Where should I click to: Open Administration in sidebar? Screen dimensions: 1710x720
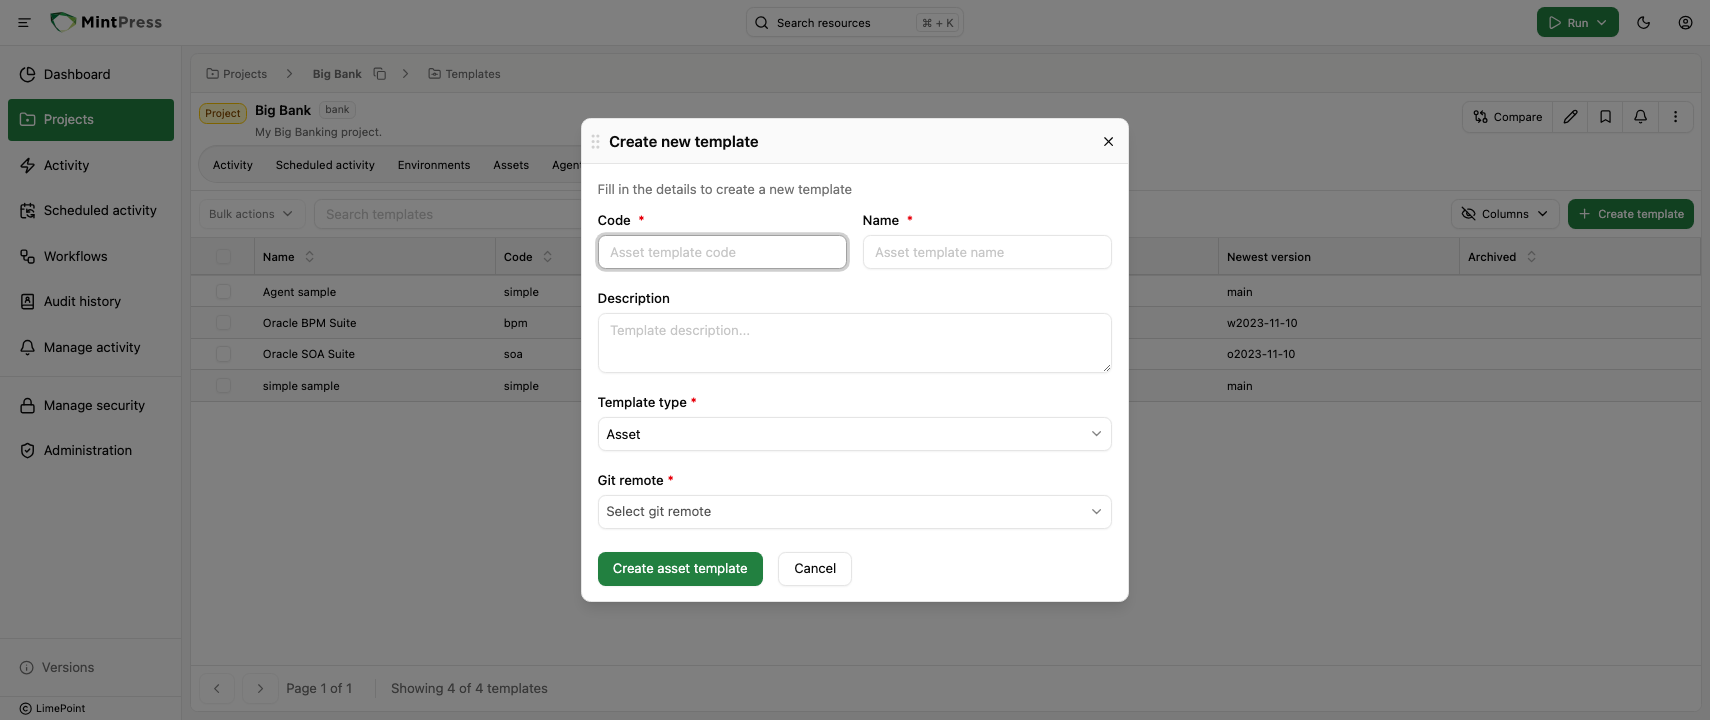(91, 450)
